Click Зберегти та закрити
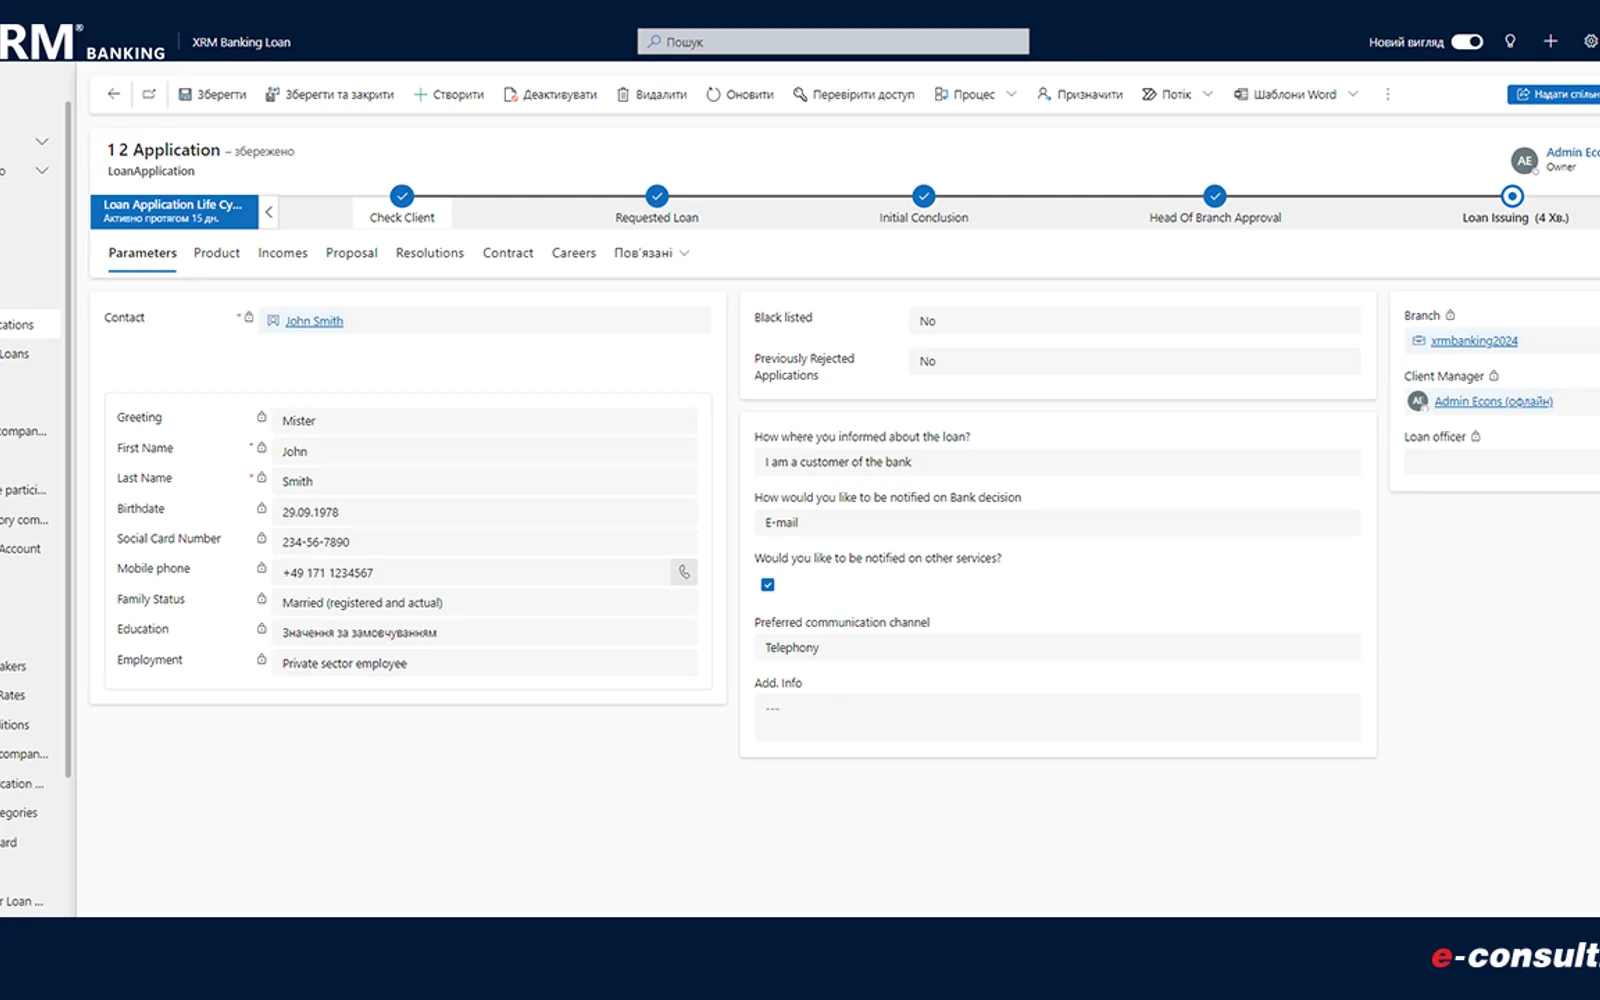Screen dimensions: 1600x1000 point(330,94)
